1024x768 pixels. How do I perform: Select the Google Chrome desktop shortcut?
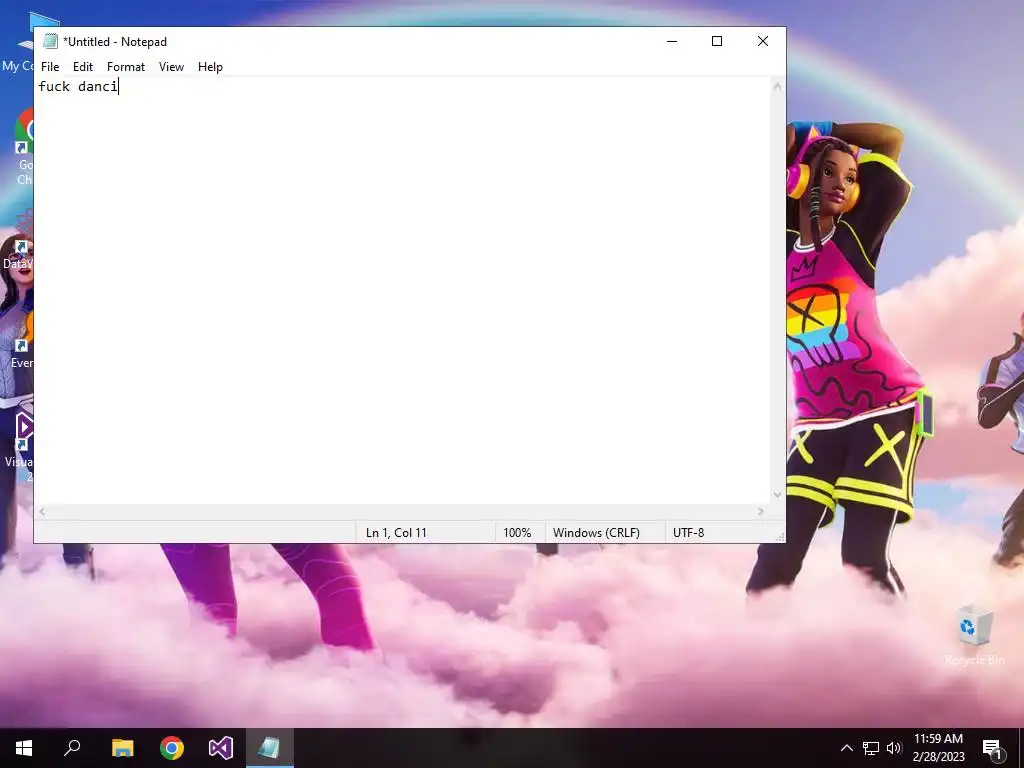click(25, 147)
